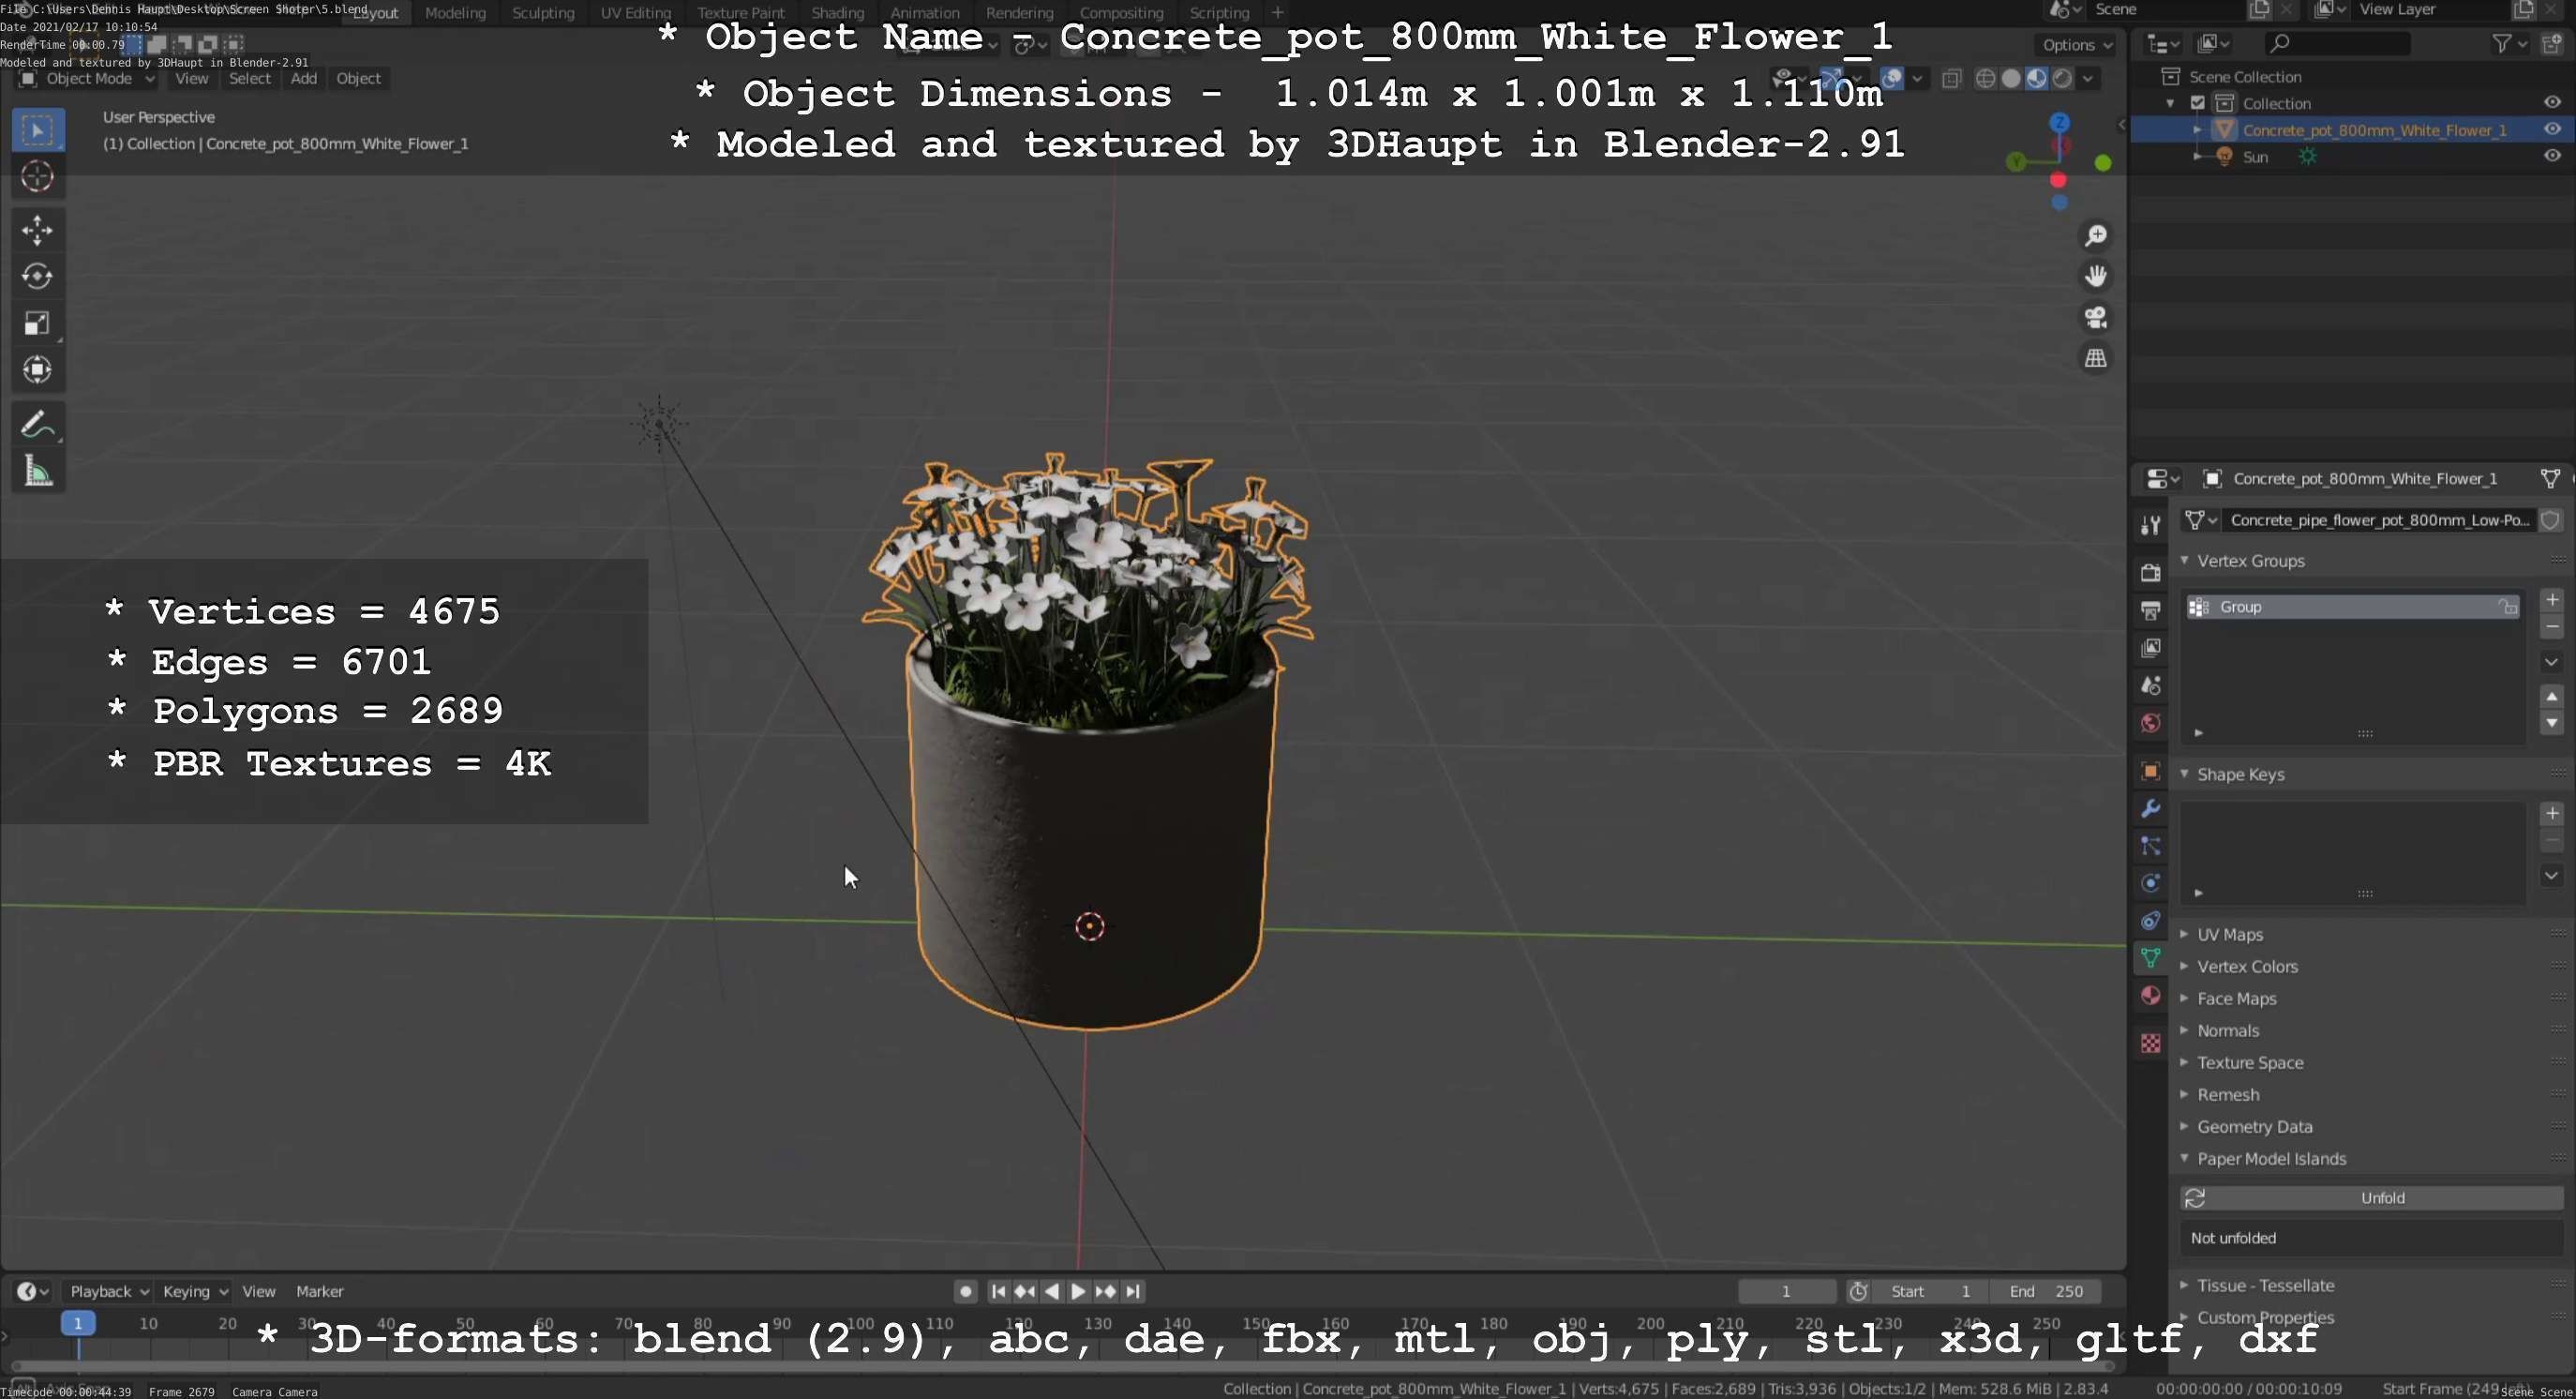Open the Physics properties tab
This screenshot has width=2576, height=1399.
pyautogui.click(x=2150, y=883)
